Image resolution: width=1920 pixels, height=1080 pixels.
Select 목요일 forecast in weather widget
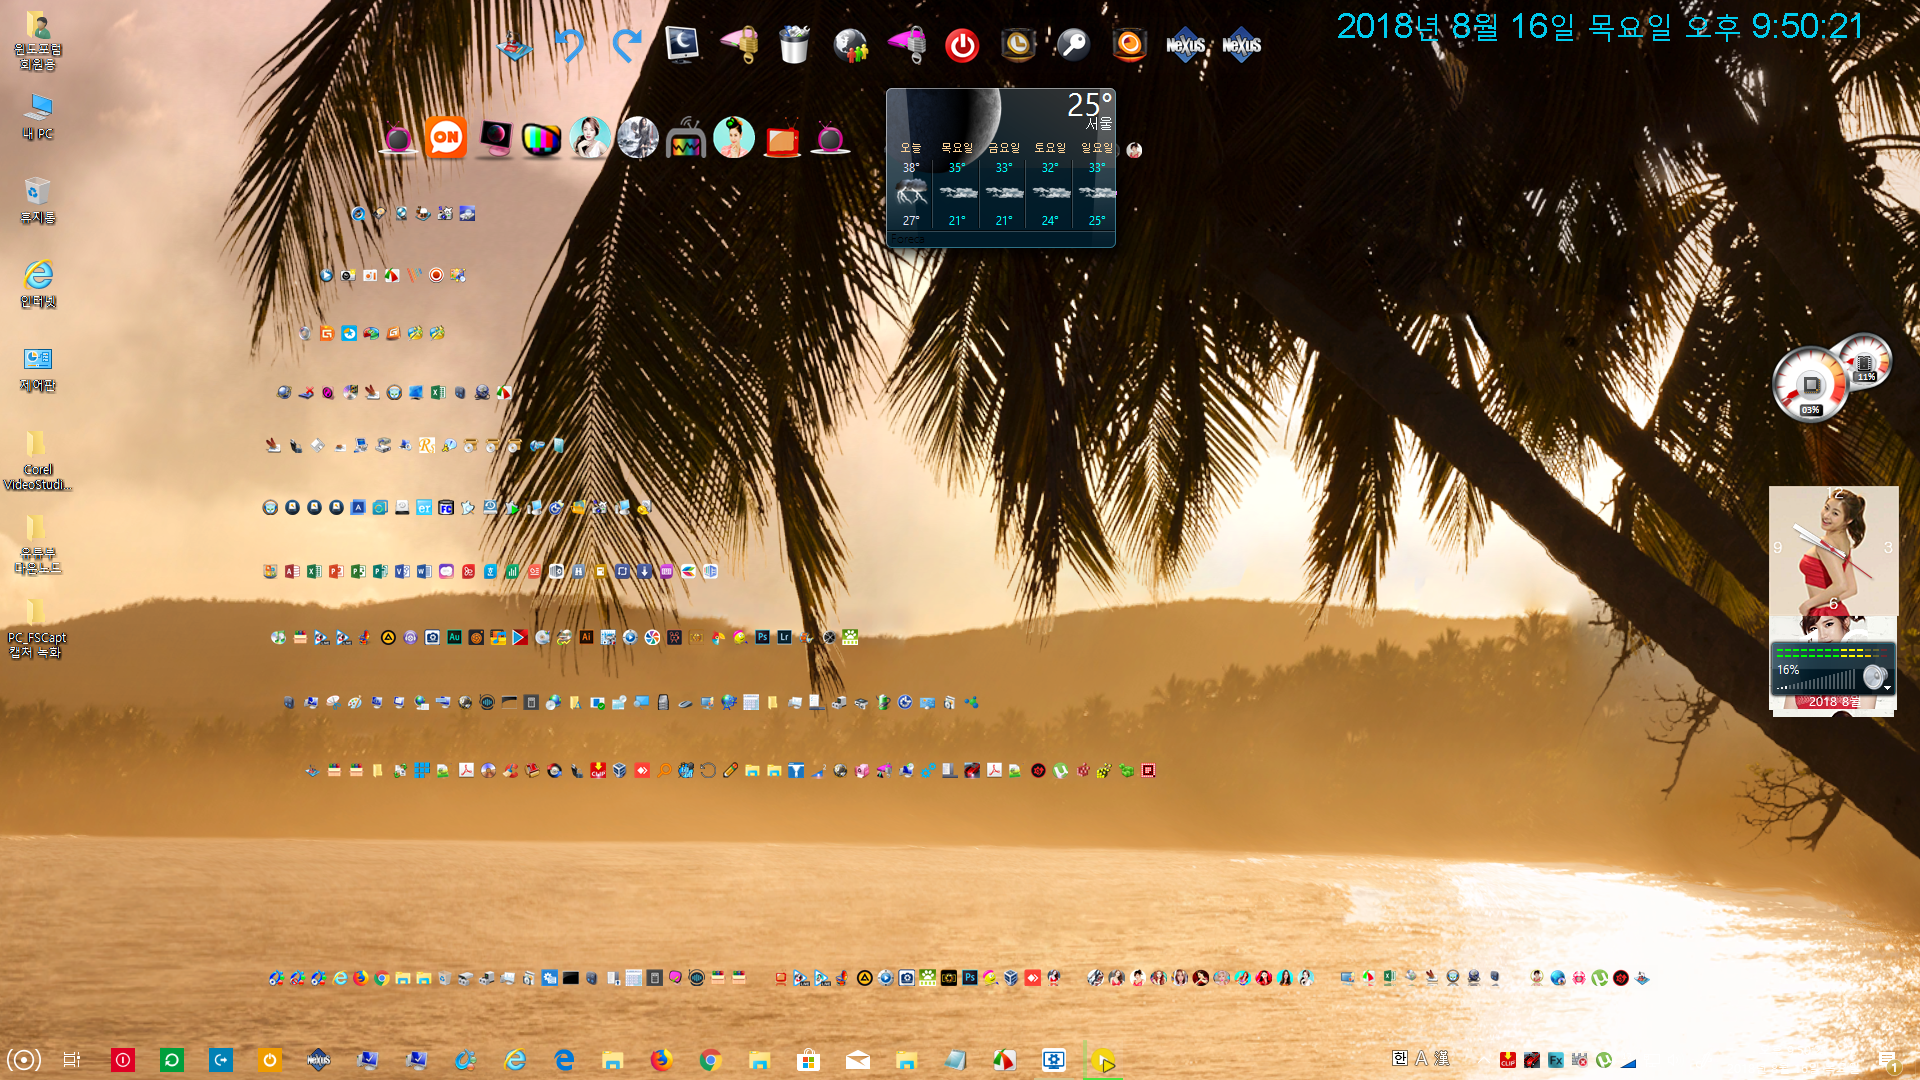point(957,184)
